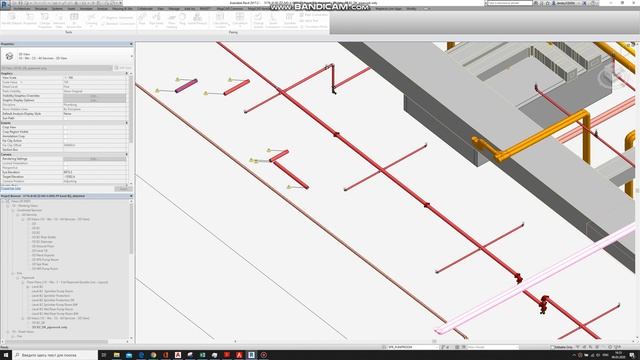Screen dimensions: 640x360
Task: Select the Pipe Series ribbon tool
Action: (156, 19)
